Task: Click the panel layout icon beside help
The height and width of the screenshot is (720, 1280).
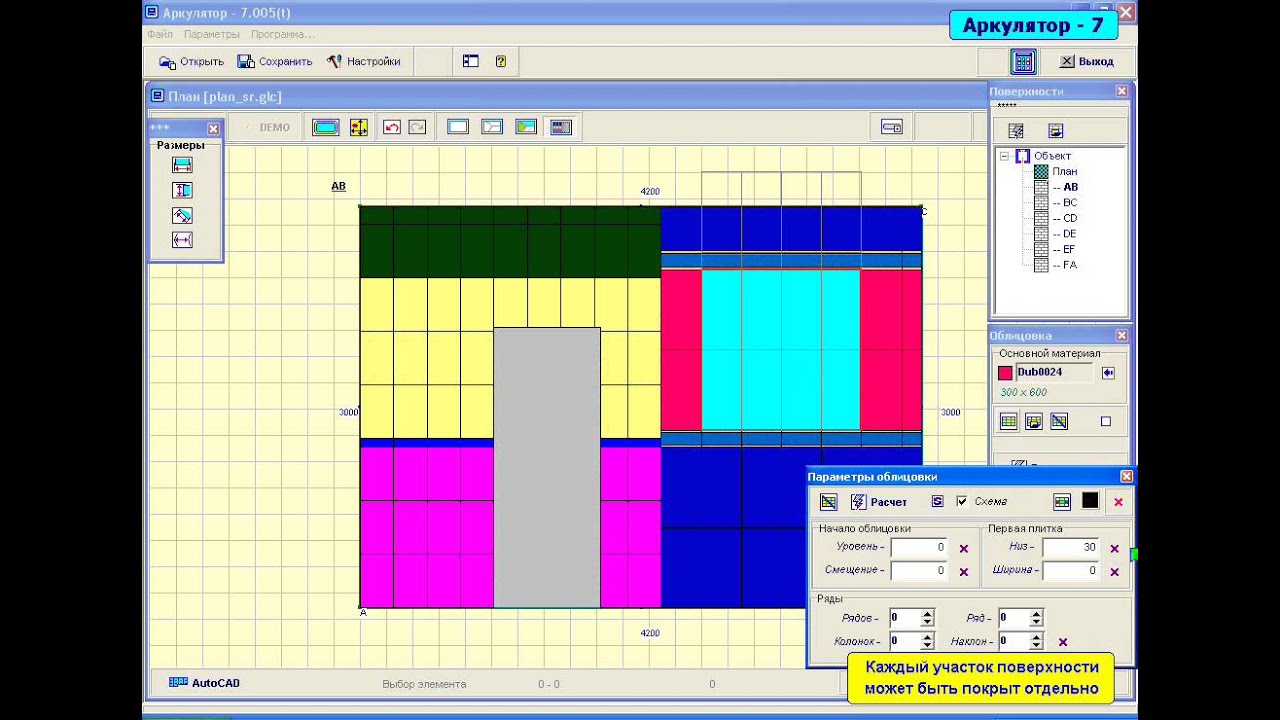Action: [x=471, y=62]
